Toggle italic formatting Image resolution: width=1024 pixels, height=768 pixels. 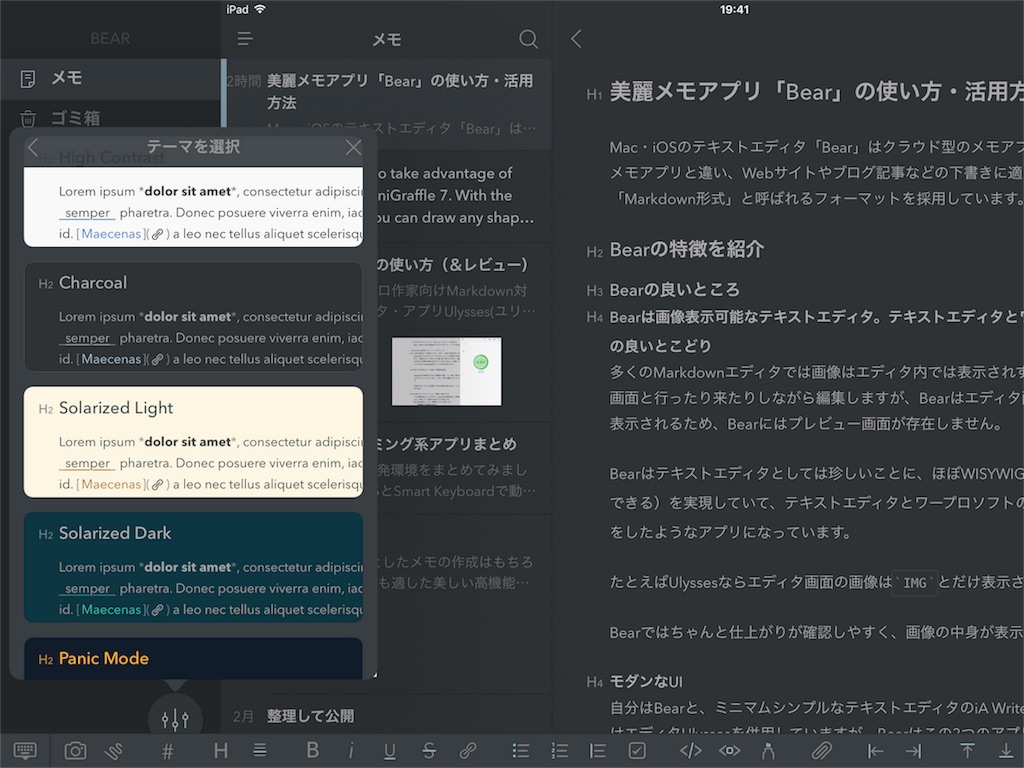(351, 750)
